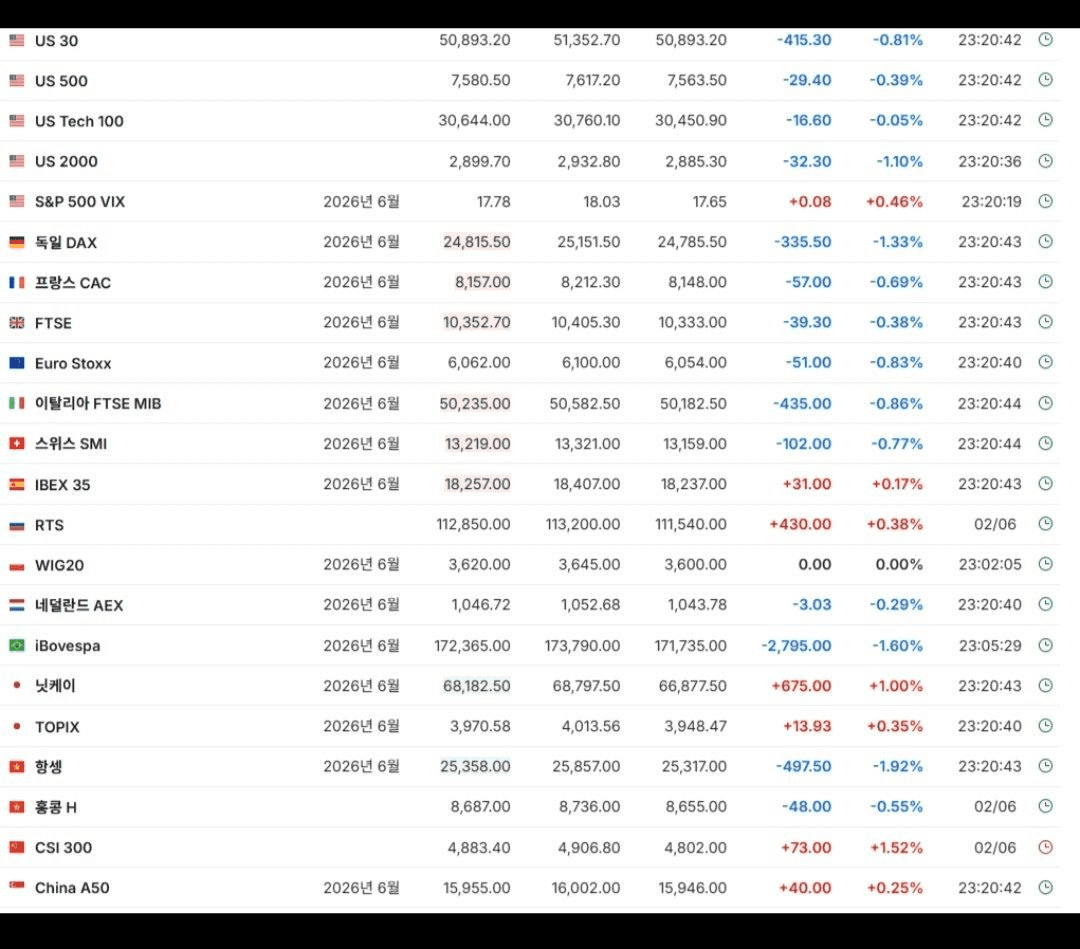Image resolution: width=1080 pixels, height=949 pixels.
Task: Open the US Tech 100 index link
Action: (x=79, y=121)
